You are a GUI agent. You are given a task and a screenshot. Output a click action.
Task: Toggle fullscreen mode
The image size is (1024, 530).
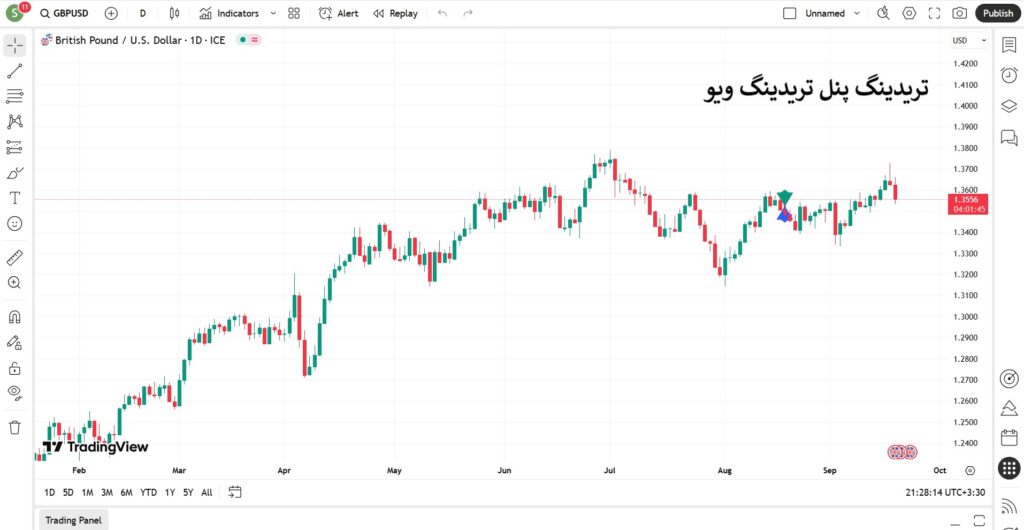pos(935,13)
